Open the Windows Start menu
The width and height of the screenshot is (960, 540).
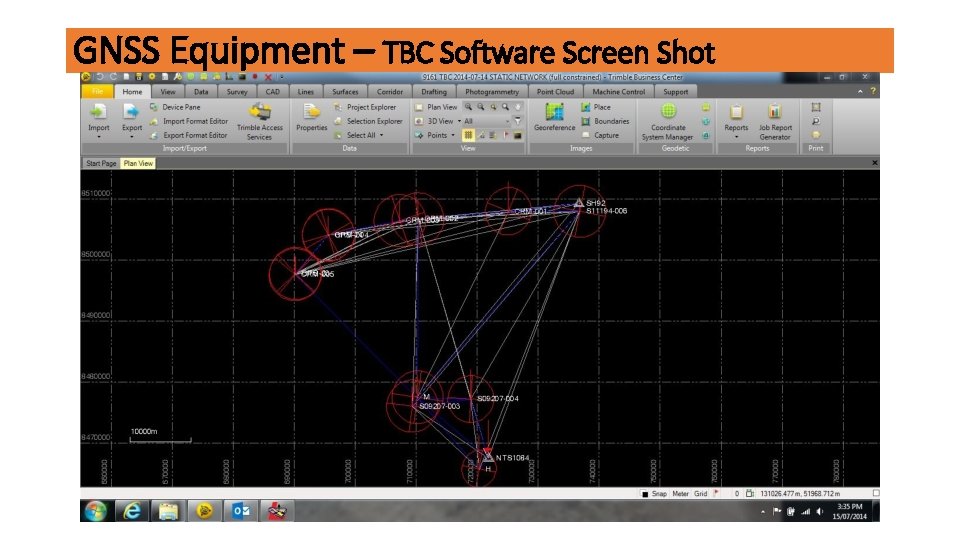[96, 511]
